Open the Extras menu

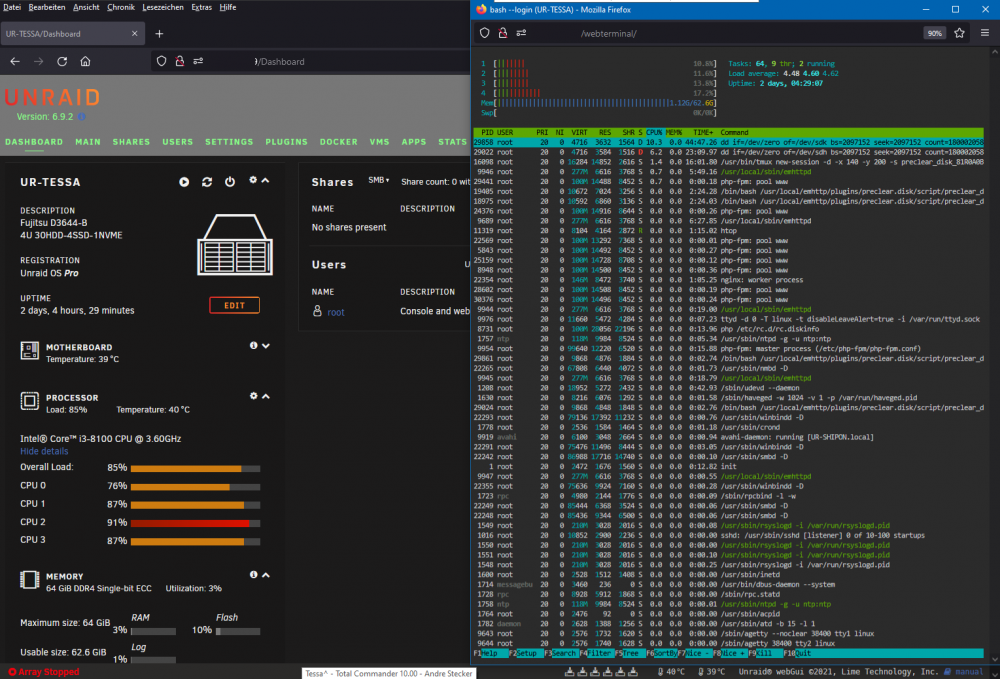click(x=202, y=7)
